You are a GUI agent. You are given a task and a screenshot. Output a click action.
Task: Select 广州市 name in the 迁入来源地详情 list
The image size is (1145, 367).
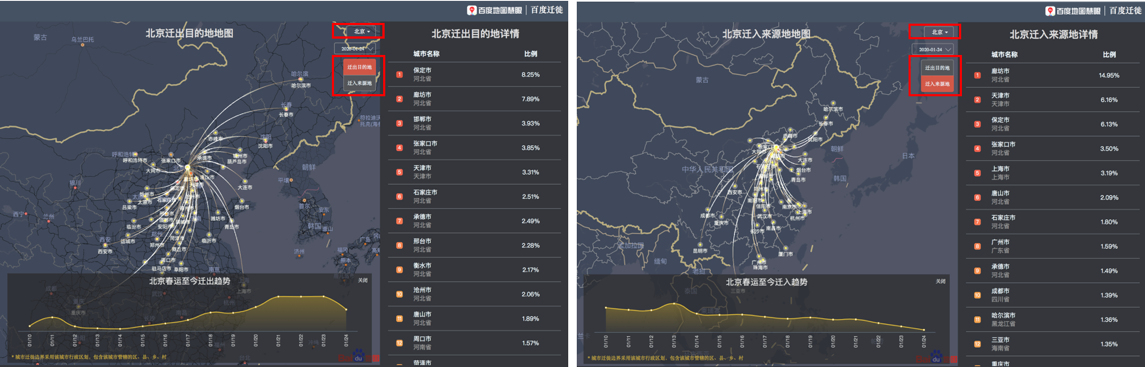pyautogui.click(x=1000, y=242)
